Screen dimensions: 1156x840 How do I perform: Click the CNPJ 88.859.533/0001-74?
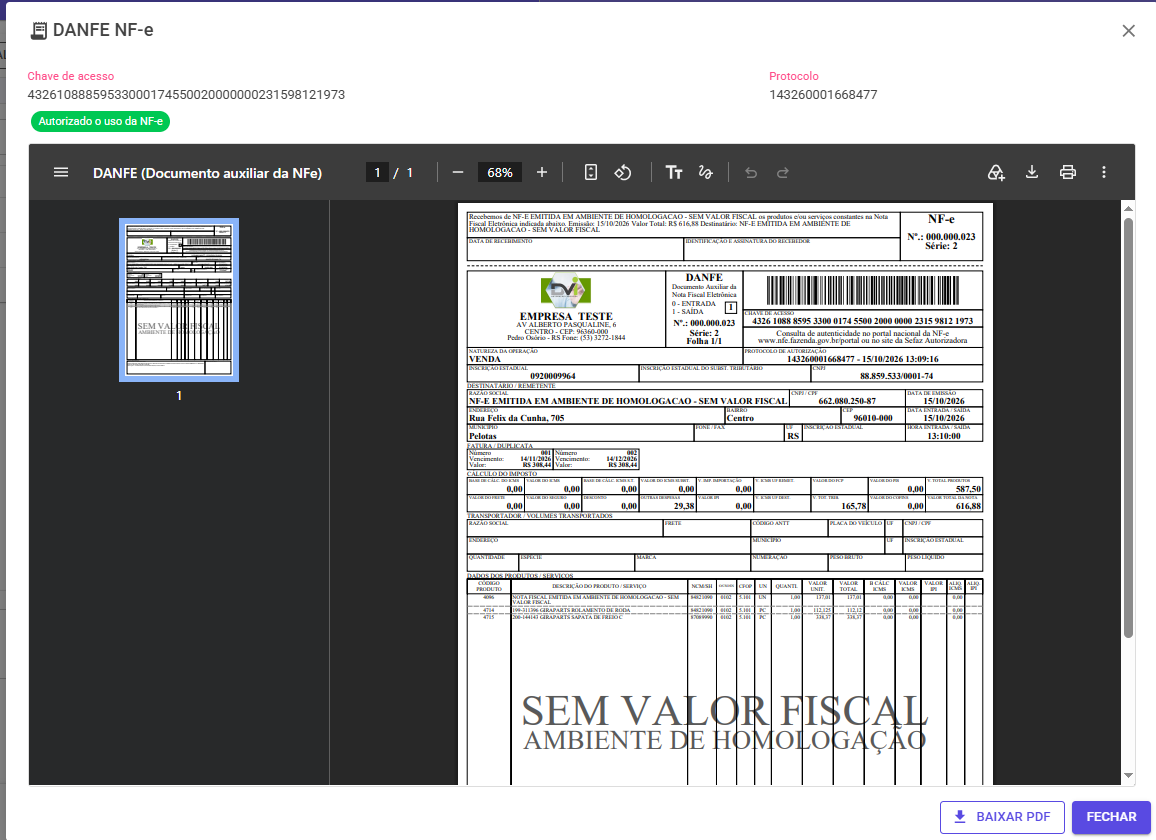tap(896, 376)
